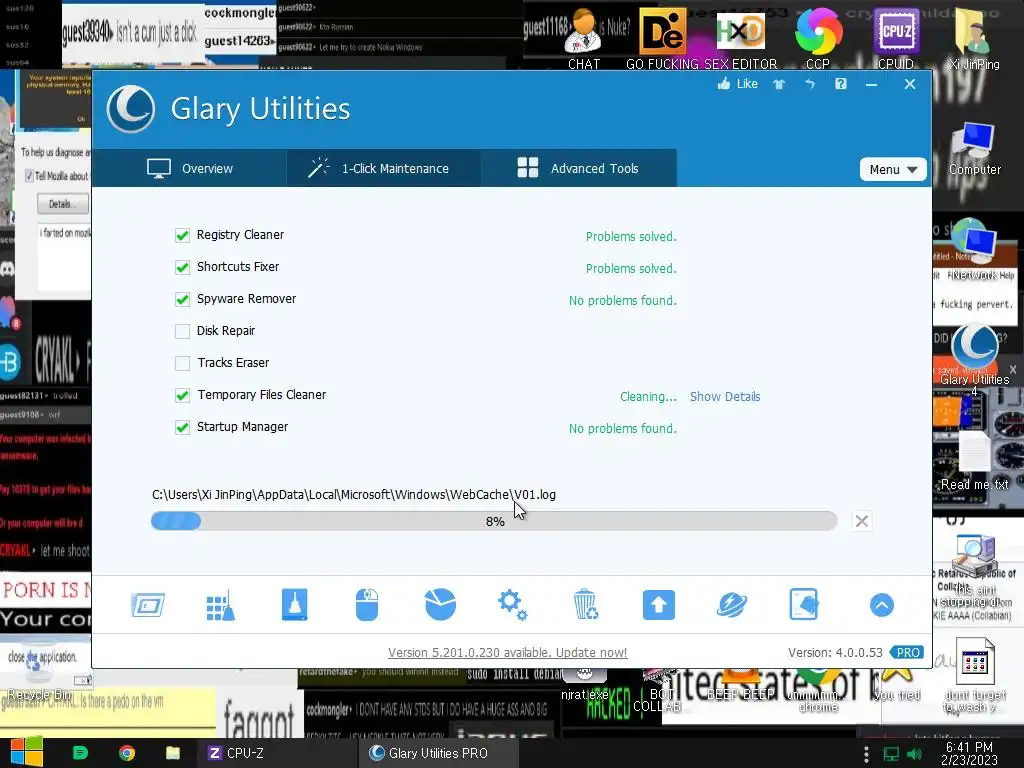Image resolution: width=1024 pixels, height=768 pixels.
Task: Open help with the question mark icon
Action: click(840, 84)
